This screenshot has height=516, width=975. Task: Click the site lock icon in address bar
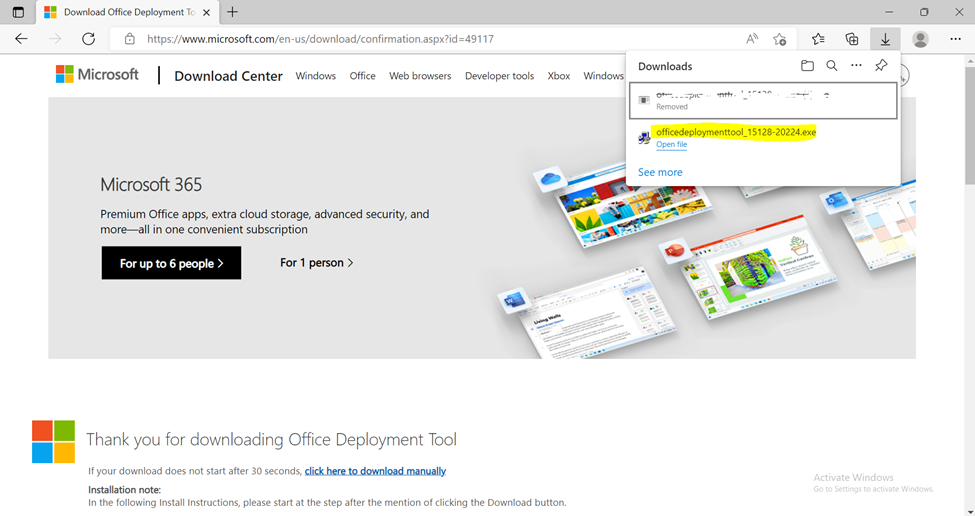click(x=129, y=39)
